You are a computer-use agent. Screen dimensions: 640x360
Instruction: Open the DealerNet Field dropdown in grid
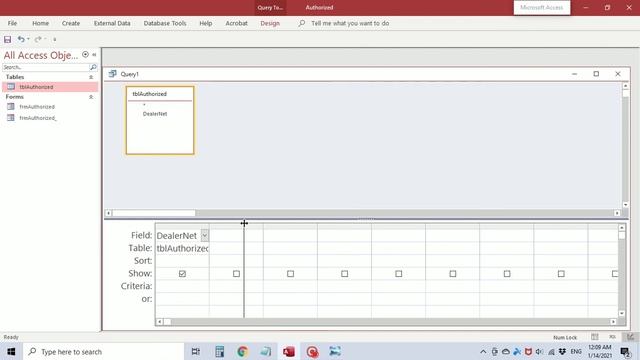[204, 236]
